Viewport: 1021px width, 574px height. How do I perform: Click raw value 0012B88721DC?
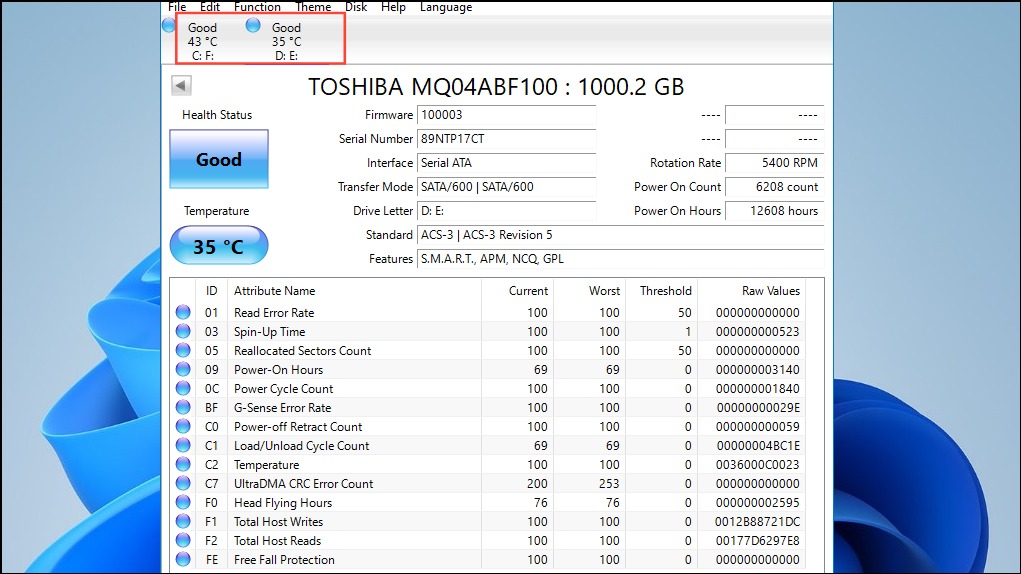pos(757,521)
